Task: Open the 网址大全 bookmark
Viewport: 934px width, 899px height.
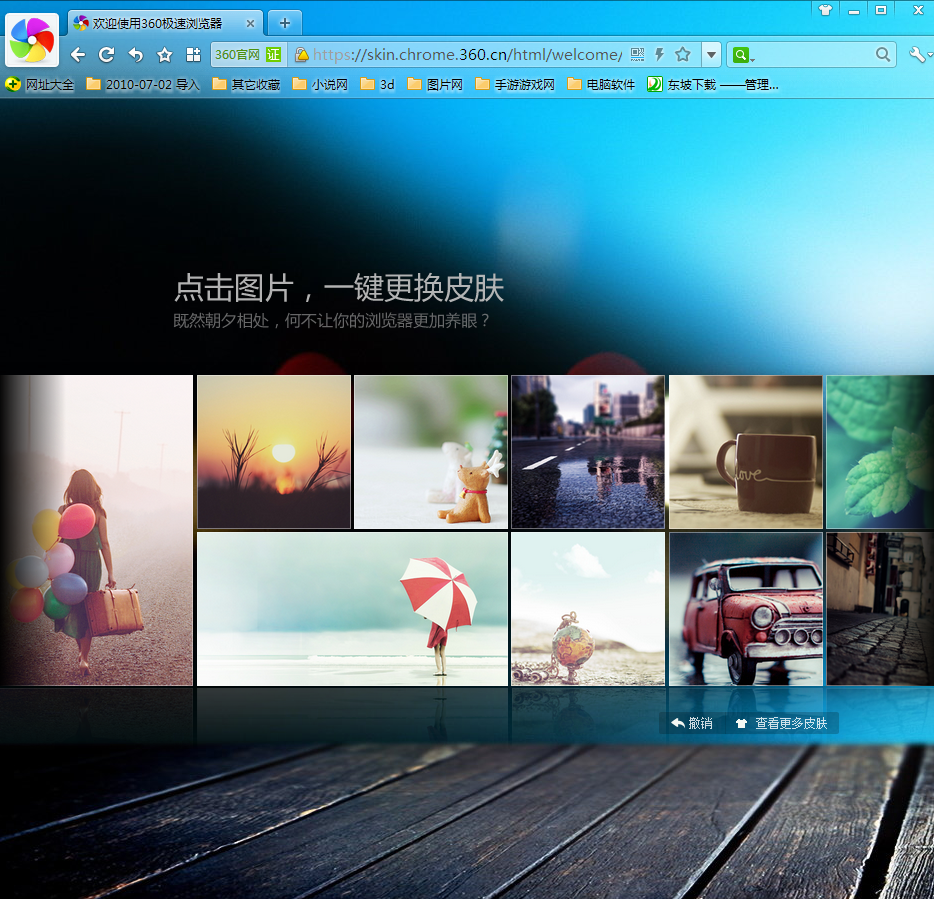Action: (40, 85)
